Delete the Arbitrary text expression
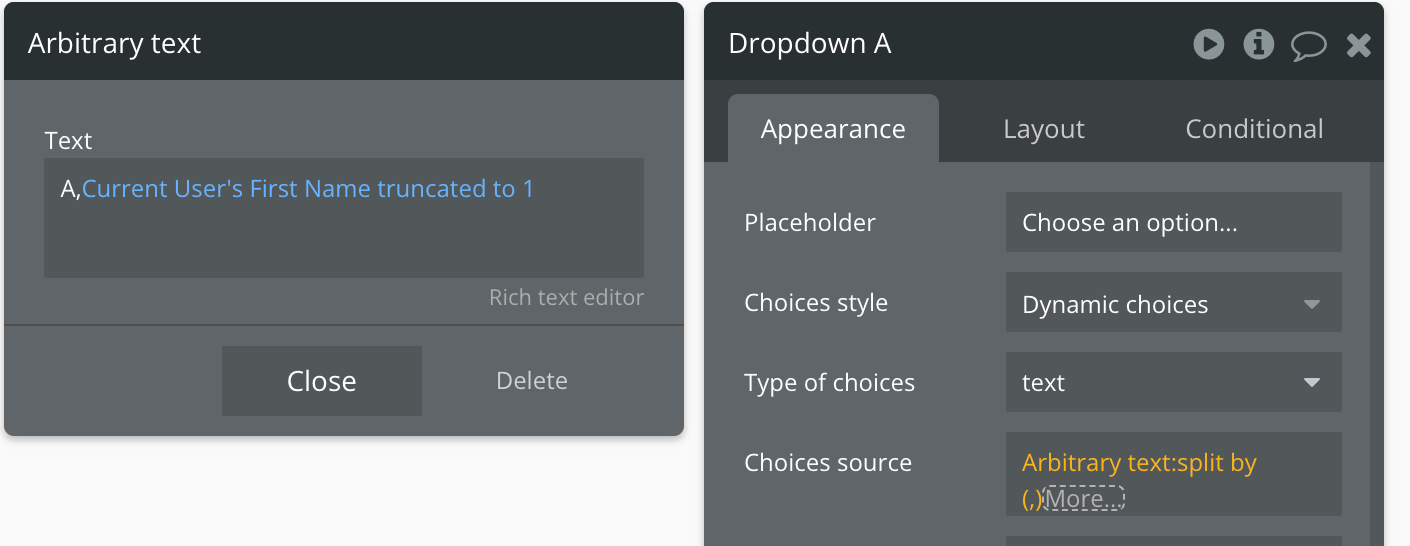1410x546 pixels. click(x=531, y=381)
